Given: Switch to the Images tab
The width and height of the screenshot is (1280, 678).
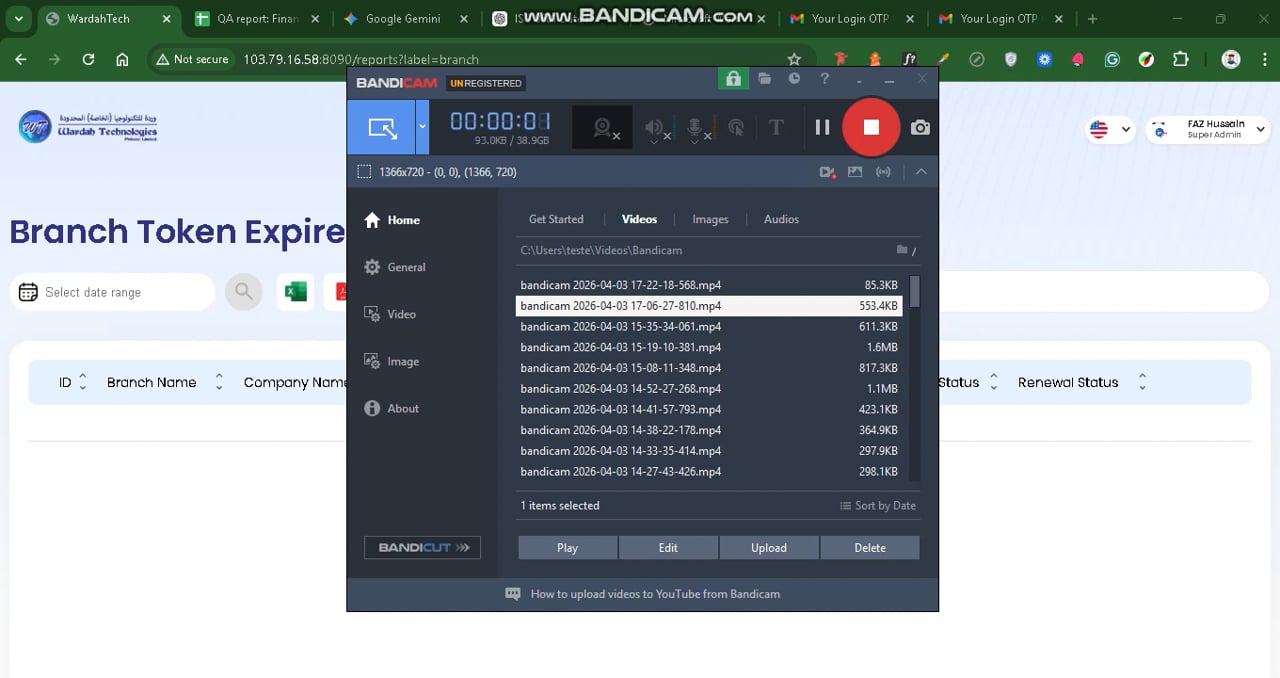Looking at the screenshot, I should (710, 219).
